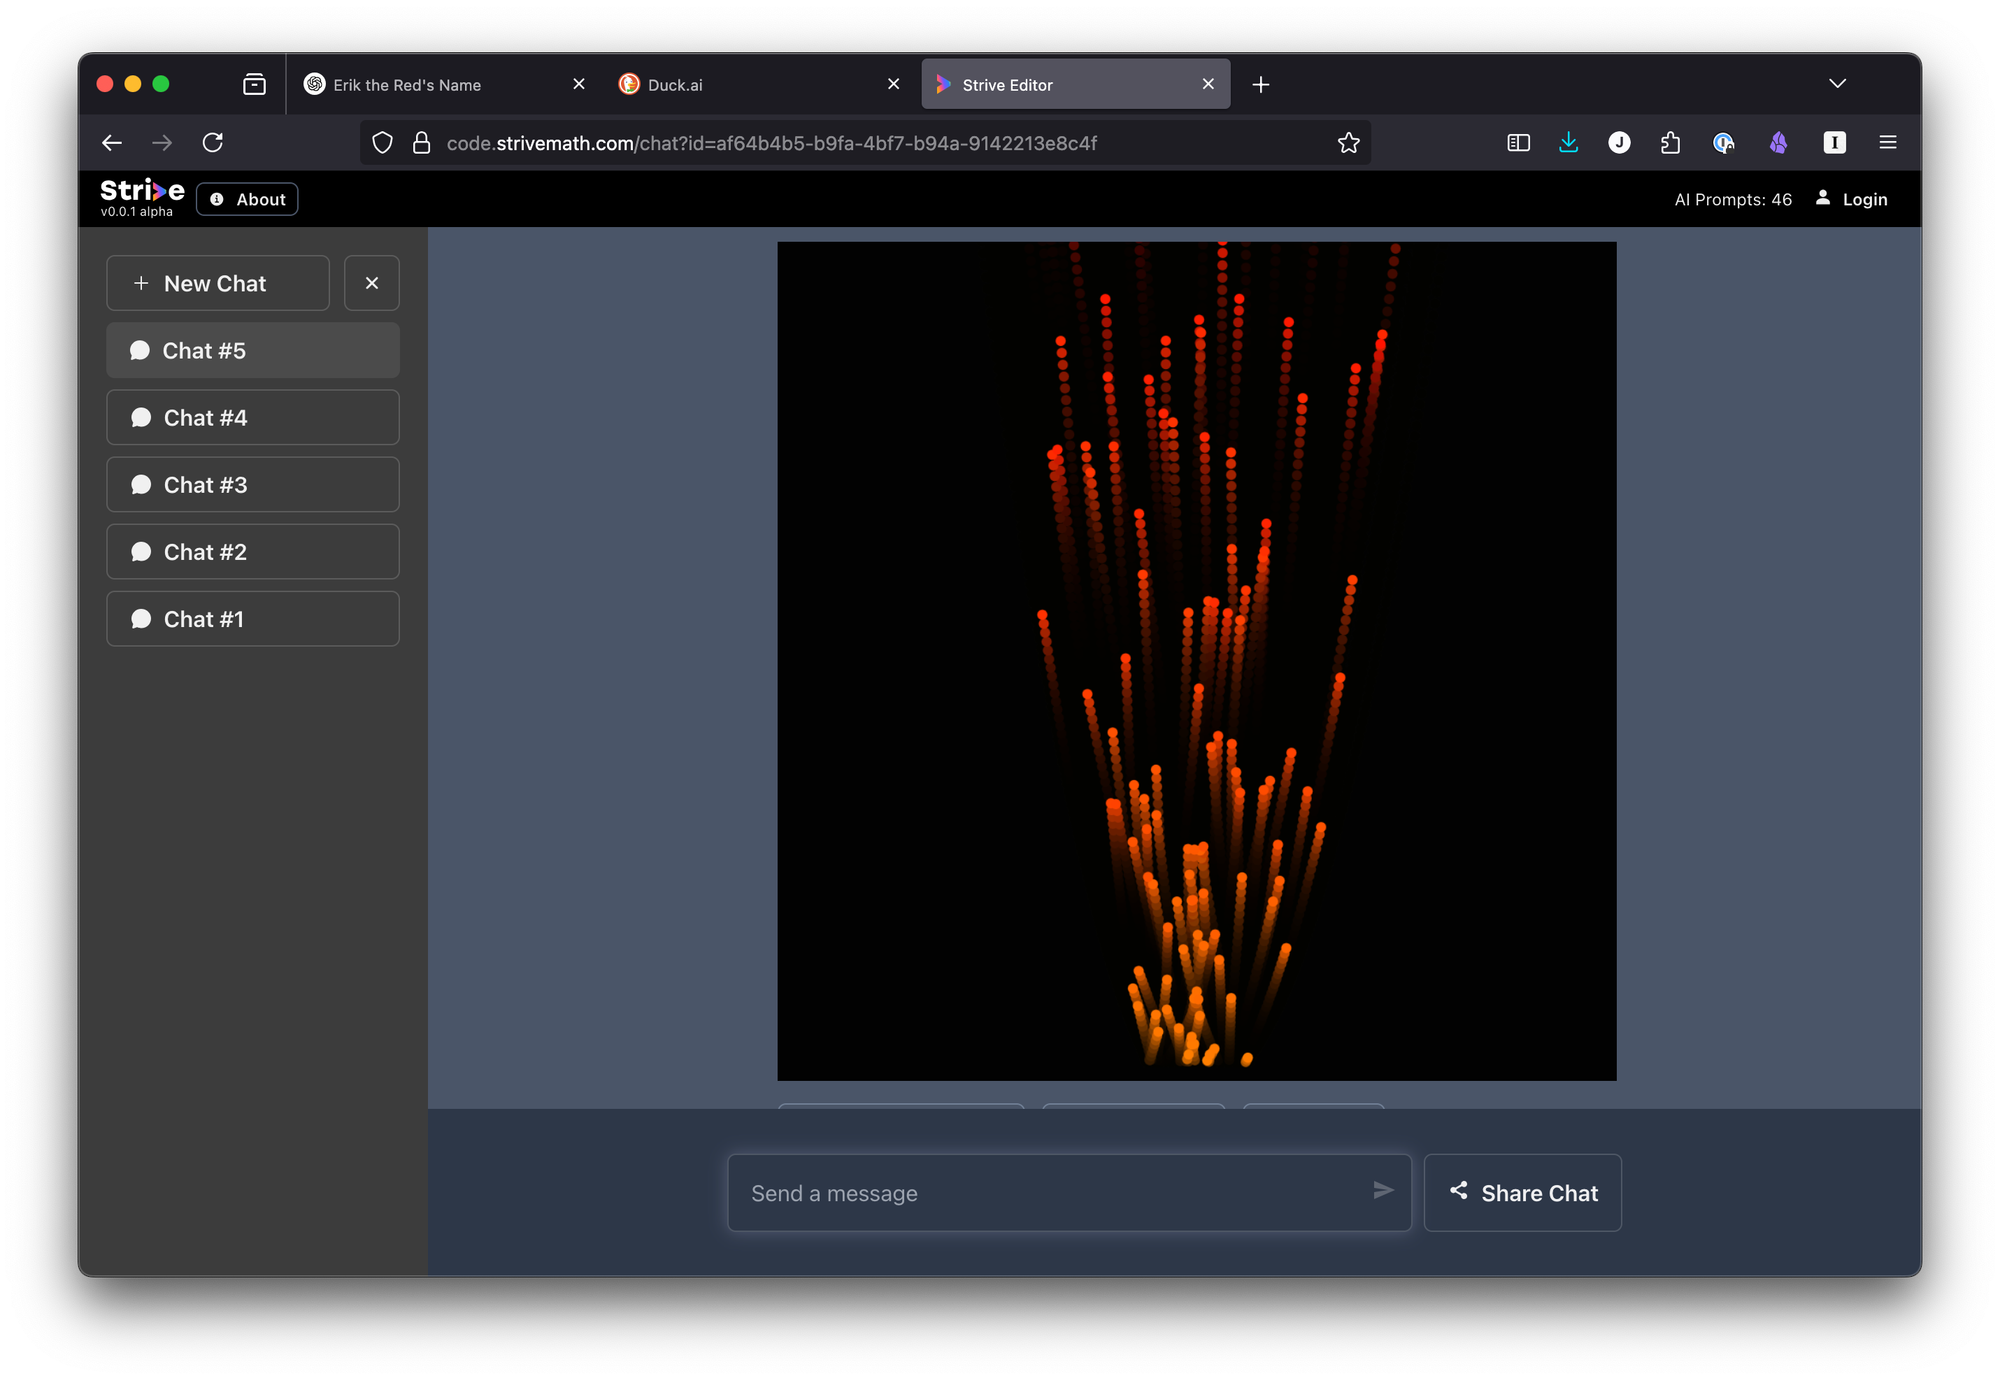Image resolution: width=2000 pixels, height=1380 pixels.
Task: Click the send message arrow icon
Action: [1383, 1190]
